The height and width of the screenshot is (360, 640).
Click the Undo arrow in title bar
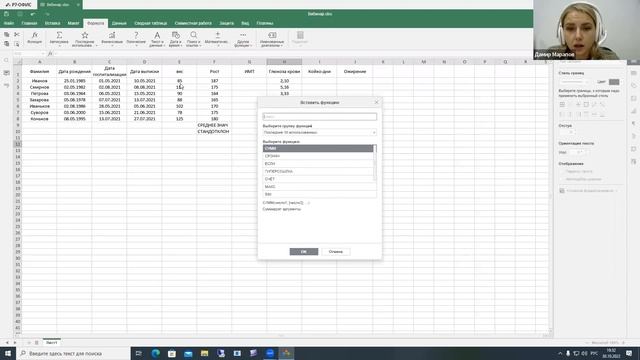pos(33,14)
